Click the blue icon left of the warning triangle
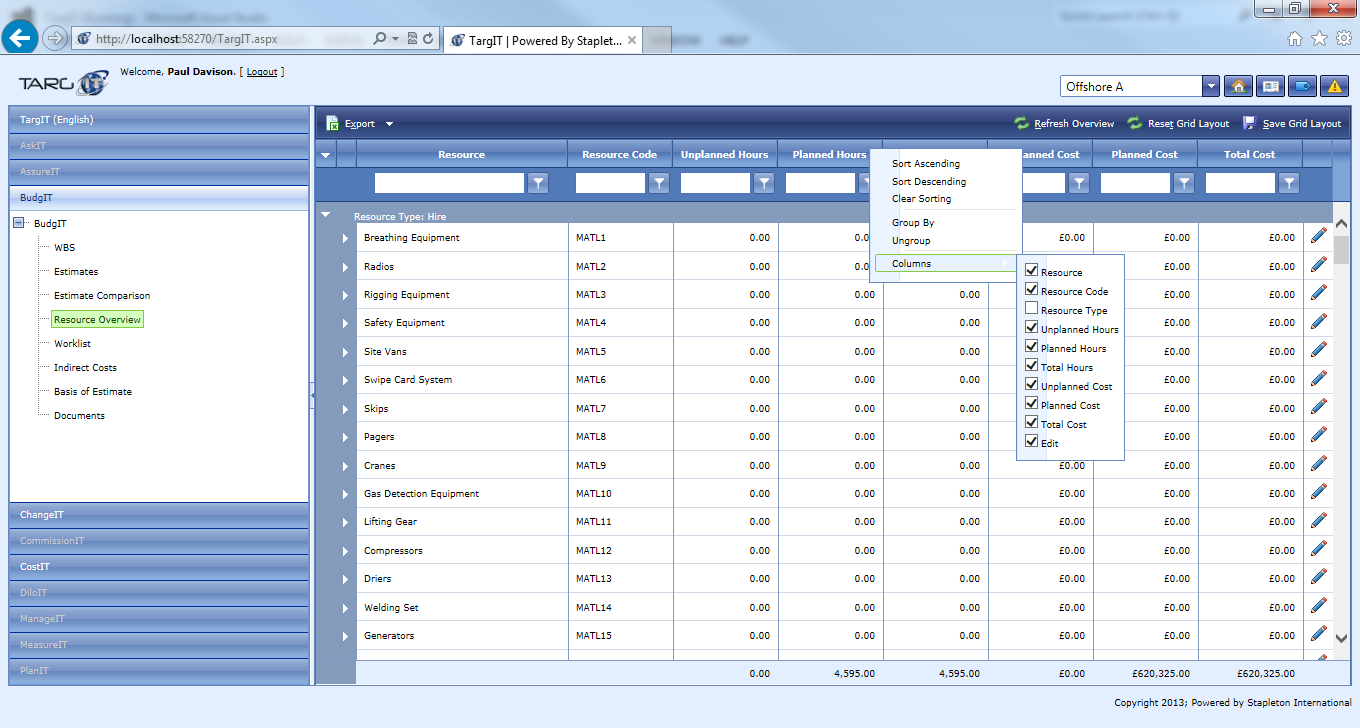 point(1302,86)
